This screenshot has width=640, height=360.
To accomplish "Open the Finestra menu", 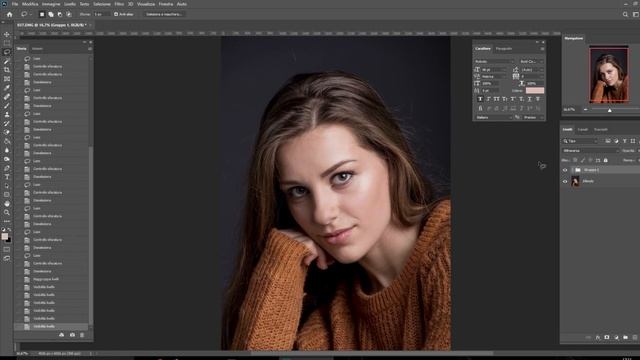I will pyautogui.click(x=166, y=4).
